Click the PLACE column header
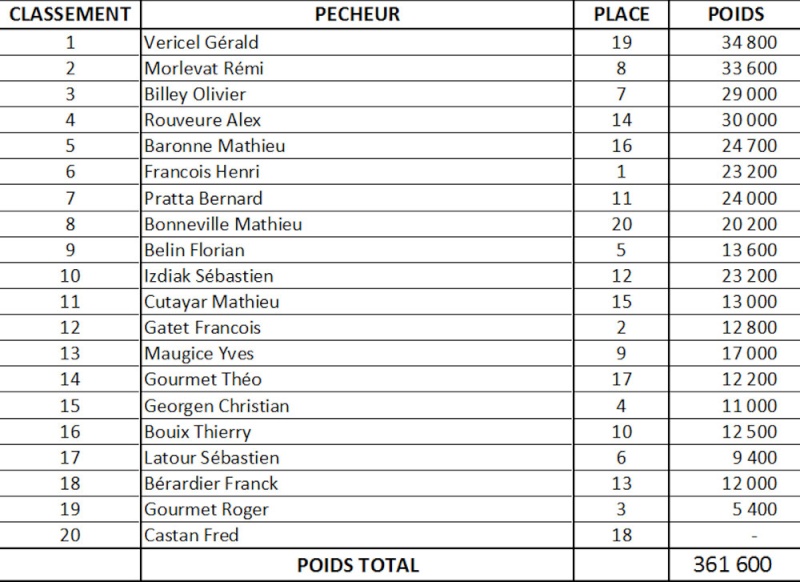This screenshot has height=582, width=800. tap(621, 14)
